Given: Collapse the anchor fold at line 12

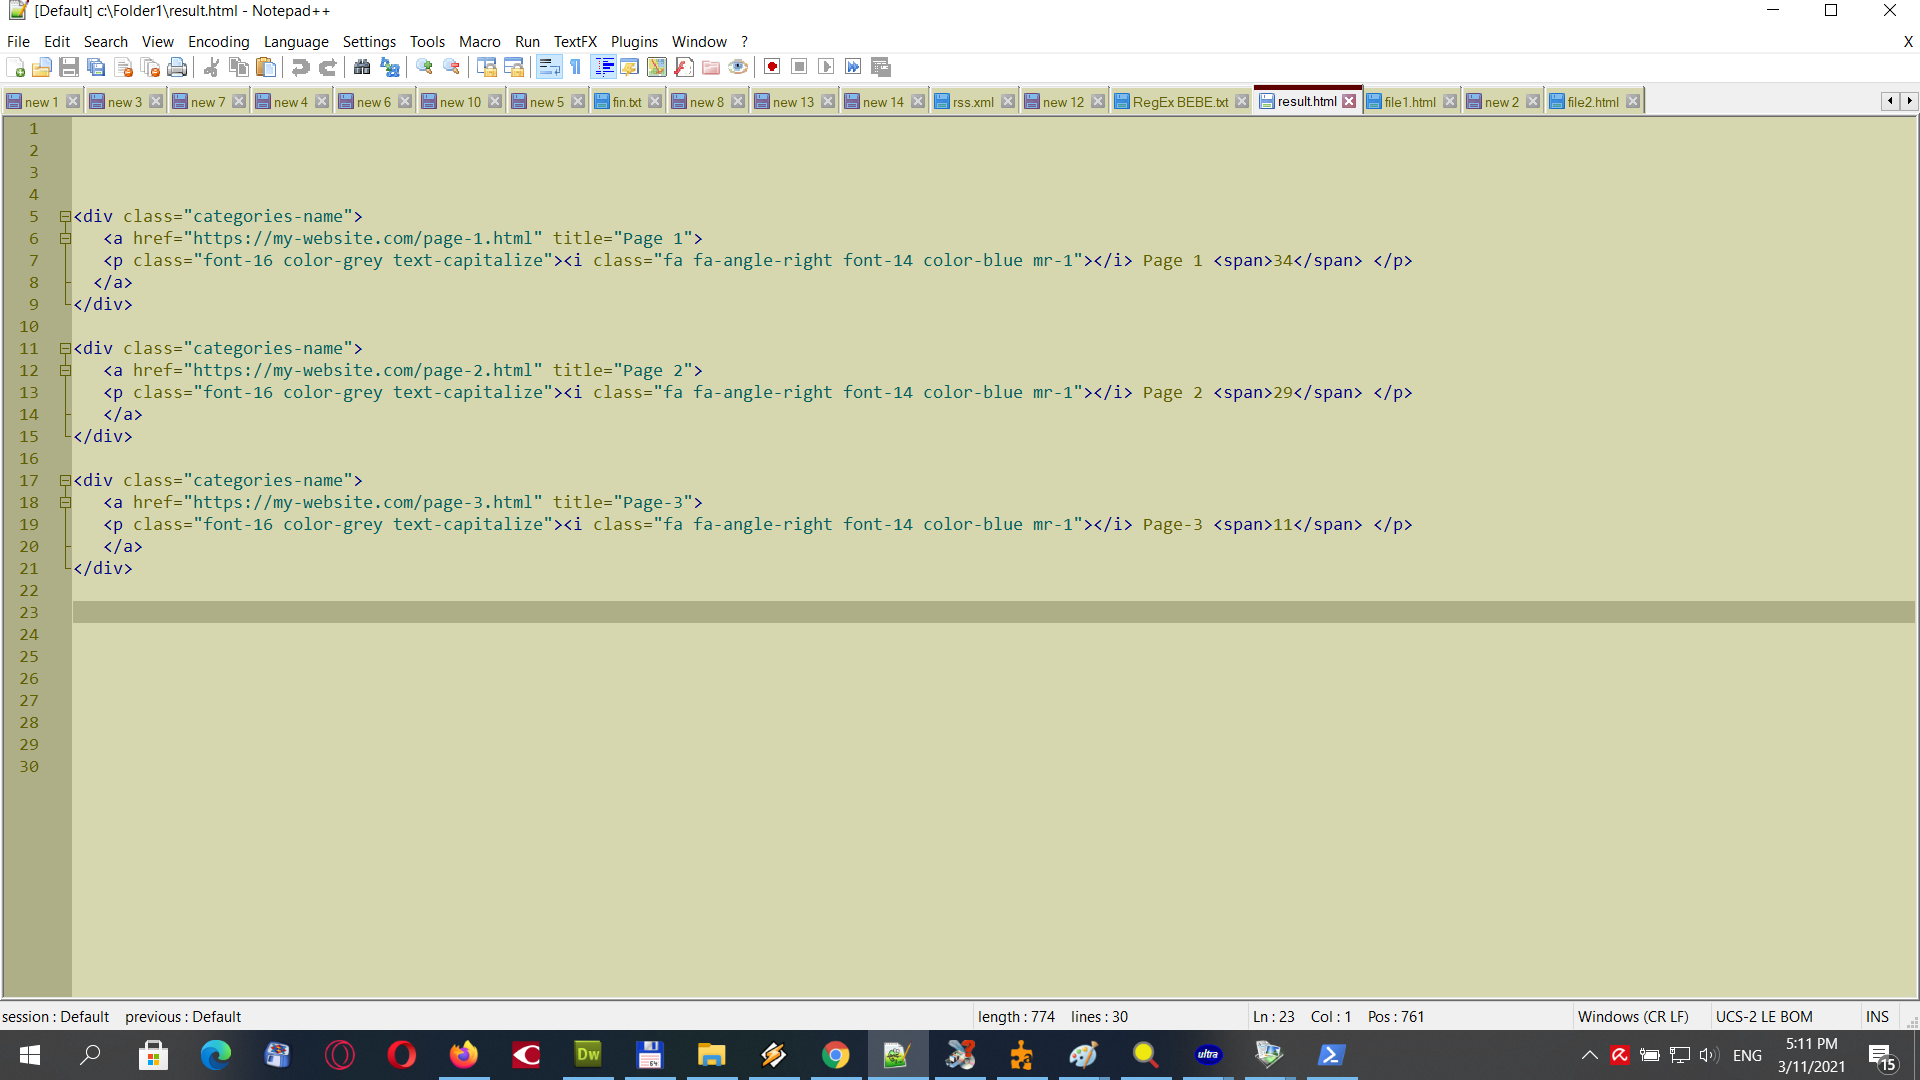Looking at the screenshot, I should (65, 370).
